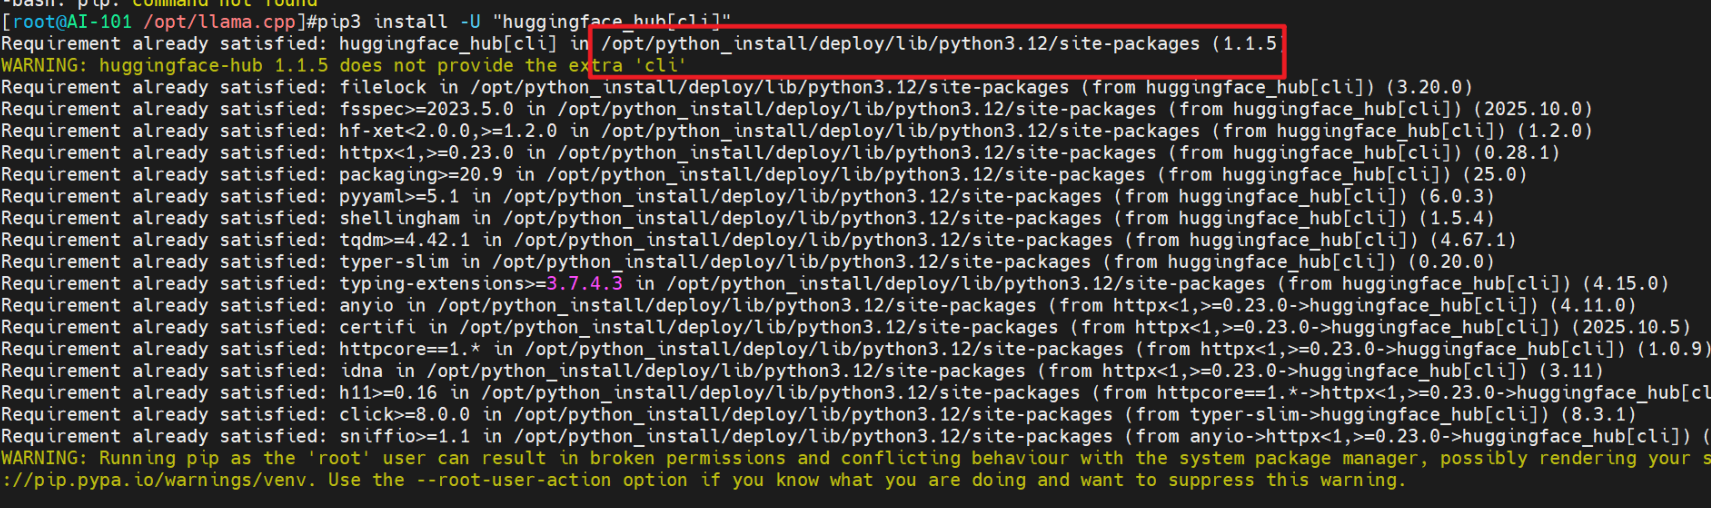Click the fsspec>=2023.5.0 package name
The width and height of the screenshot is (1711, 508).
pos(426,109)
